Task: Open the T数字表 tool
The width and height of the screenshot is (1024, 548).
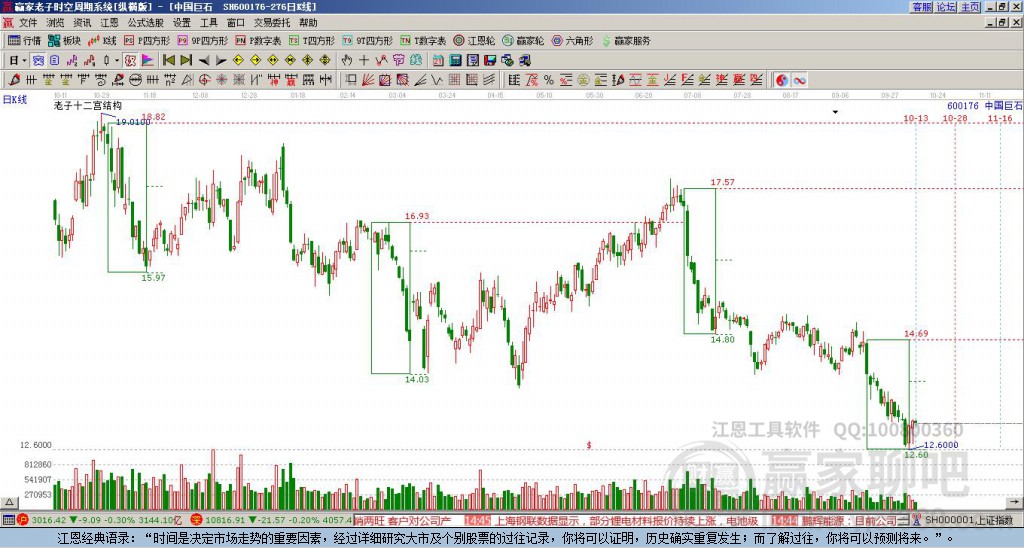Action: [423, 40]
